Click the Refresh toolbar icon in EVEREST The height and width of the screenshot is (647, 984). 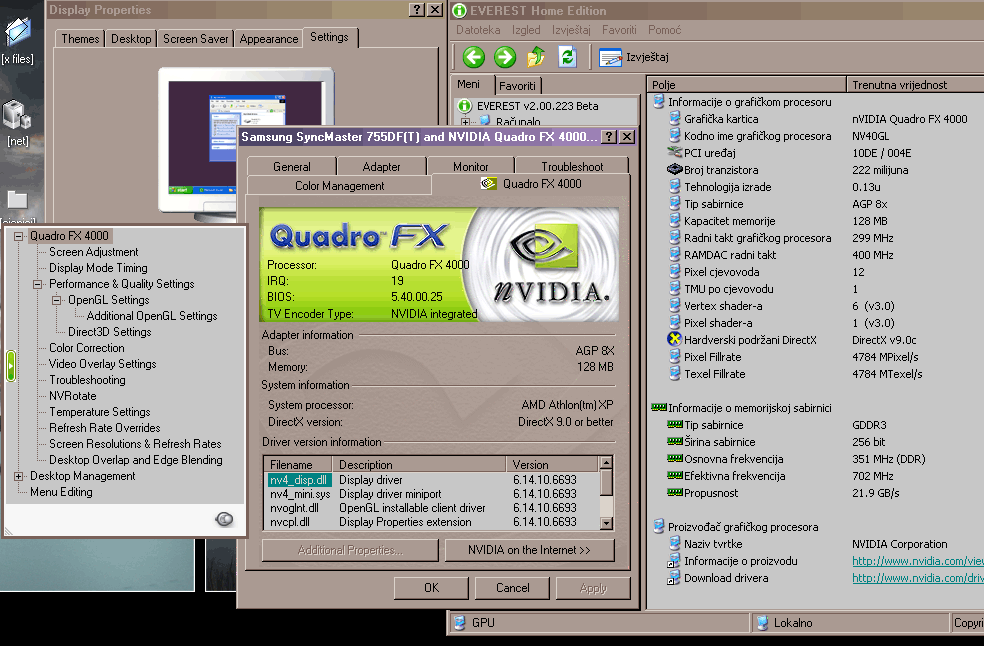point(568,57)
